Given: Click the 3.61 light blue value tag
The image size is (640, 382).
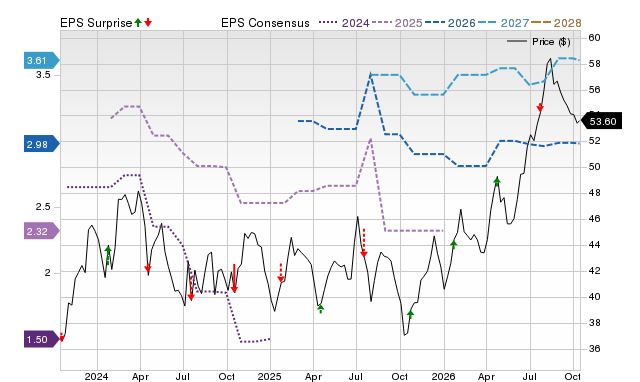Looking at the screenshot, I should point(42,61).
